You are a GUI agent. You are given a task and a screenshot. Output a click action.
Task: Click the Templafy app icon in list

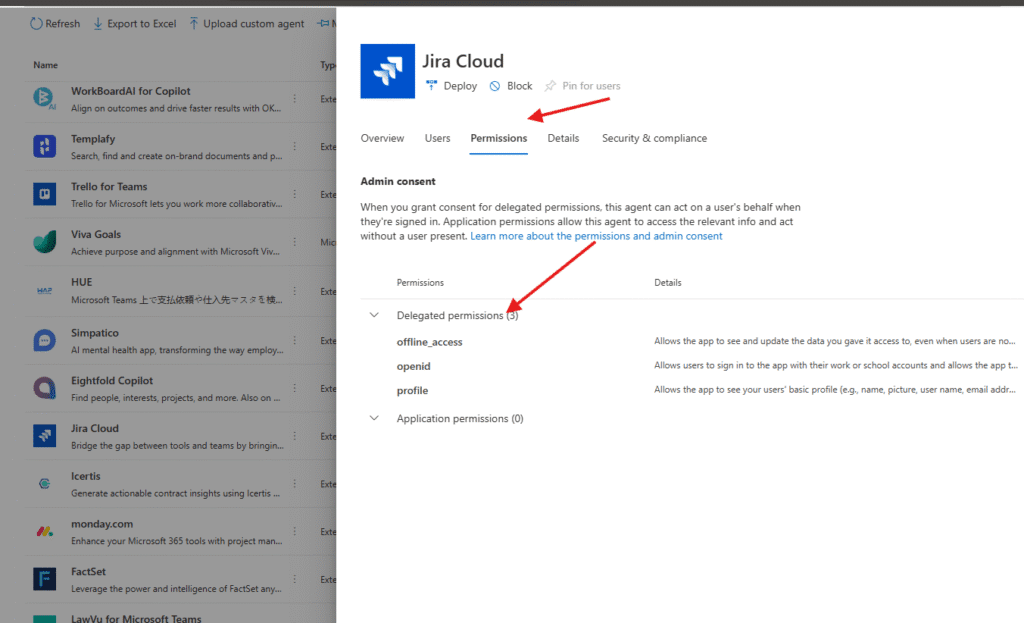click(44, 146)
